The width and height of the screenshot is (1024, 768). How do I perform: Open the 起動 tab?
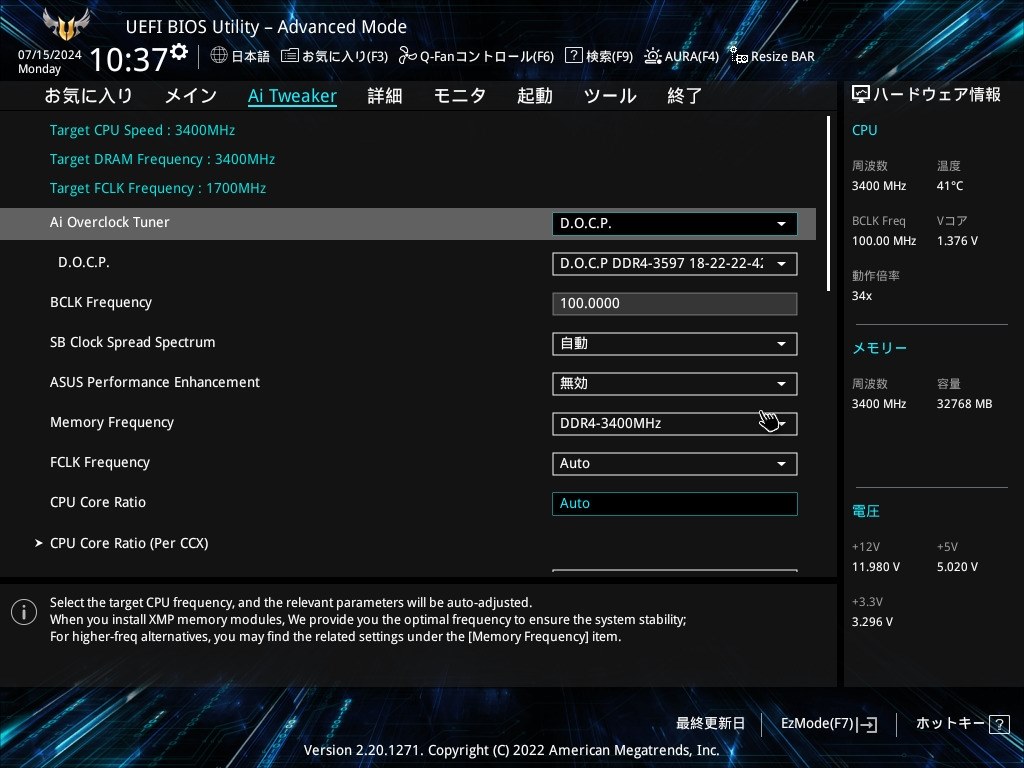[x=535, y=96]
